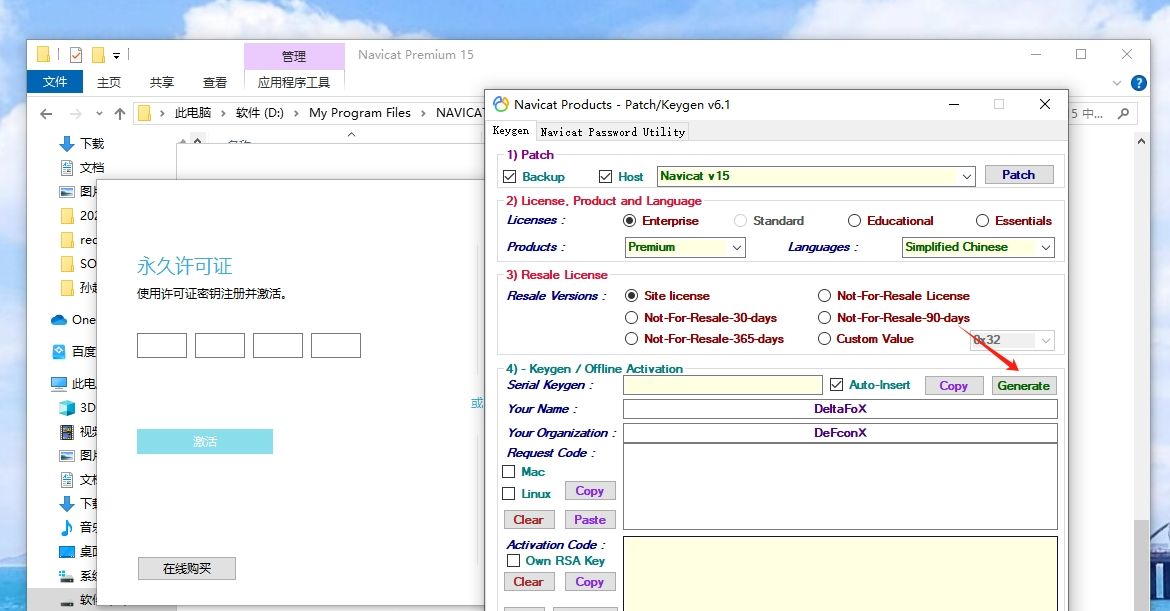This screenshot has height=611, width=1170.
Task: Select the Educational license radio button
Action: pos(854,221)
